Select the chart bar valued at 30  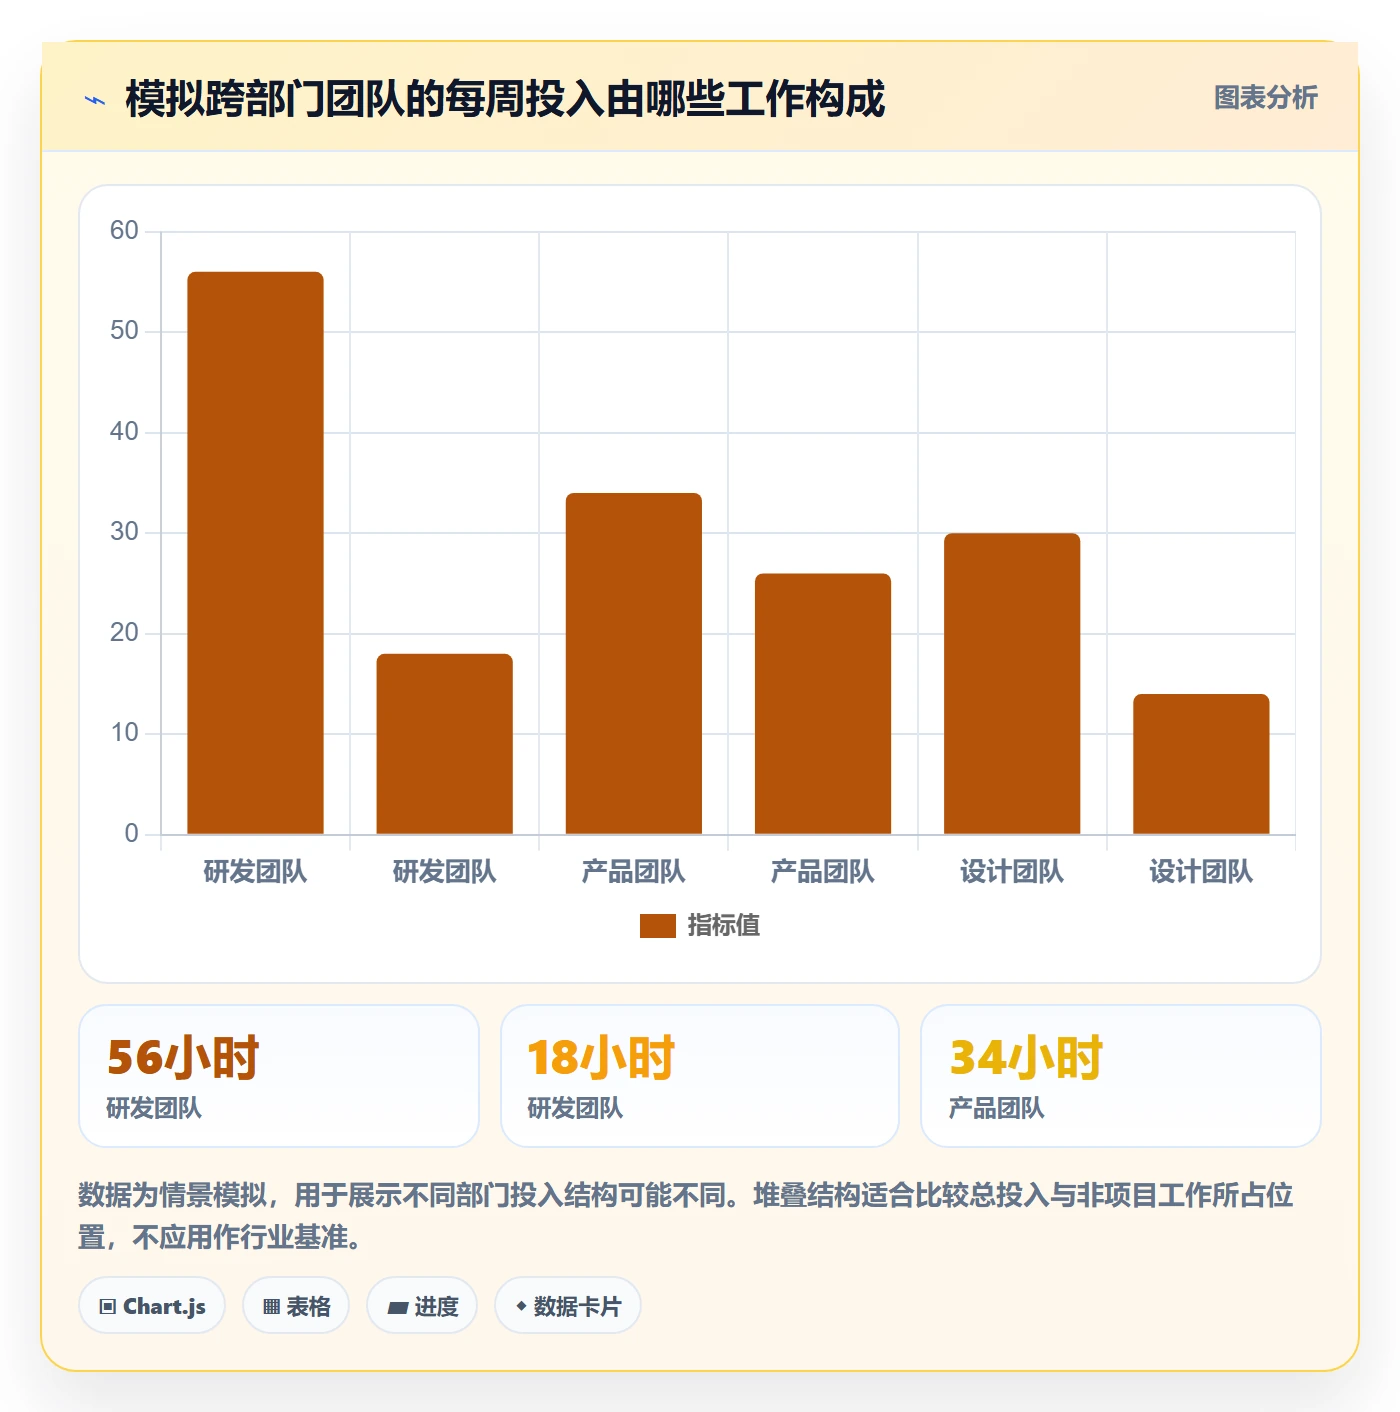point(1012,684)
